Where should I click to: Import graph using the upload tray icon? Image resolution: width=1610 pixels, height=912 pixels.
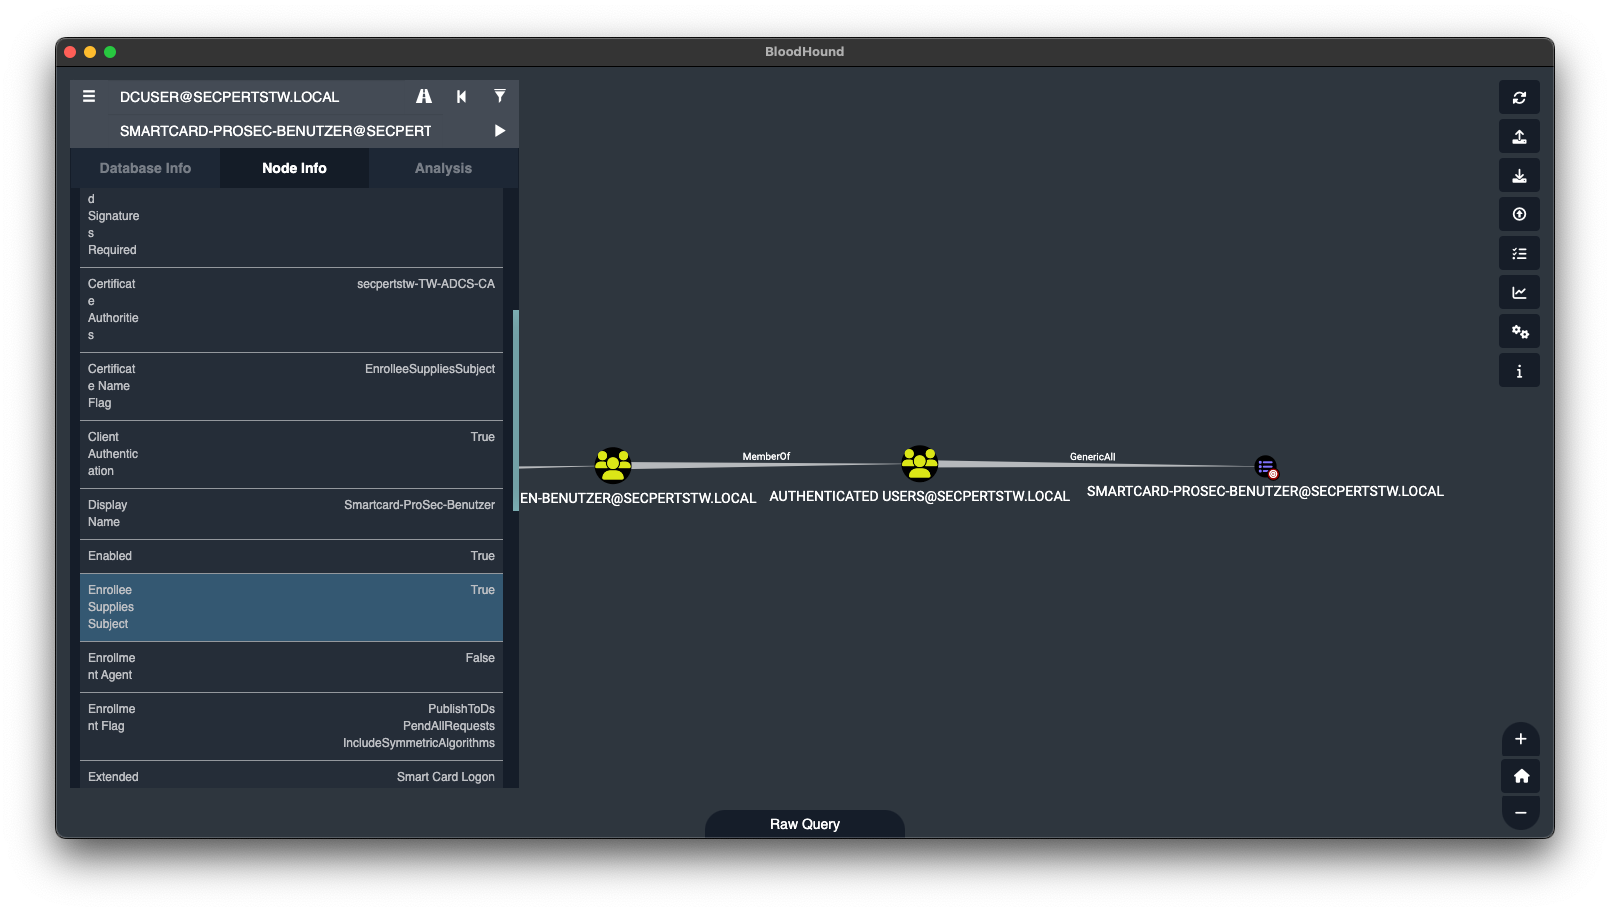1519,136
